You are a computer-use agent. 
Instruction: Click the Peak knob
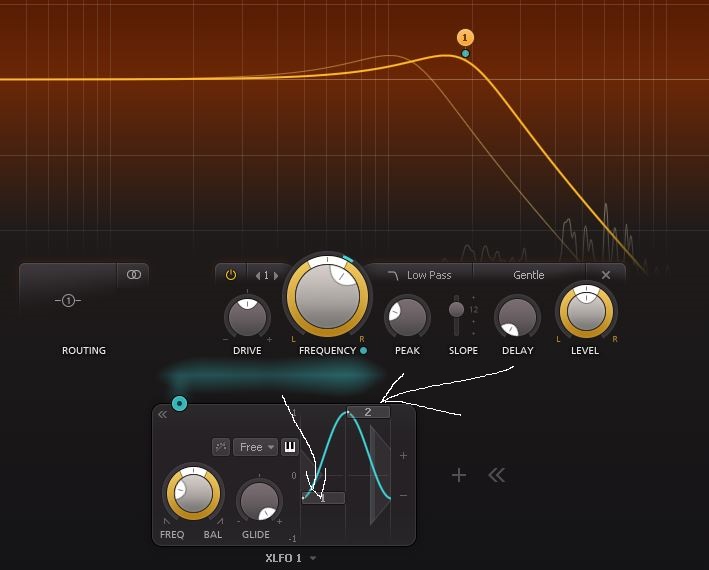click(x=407, y=317)
